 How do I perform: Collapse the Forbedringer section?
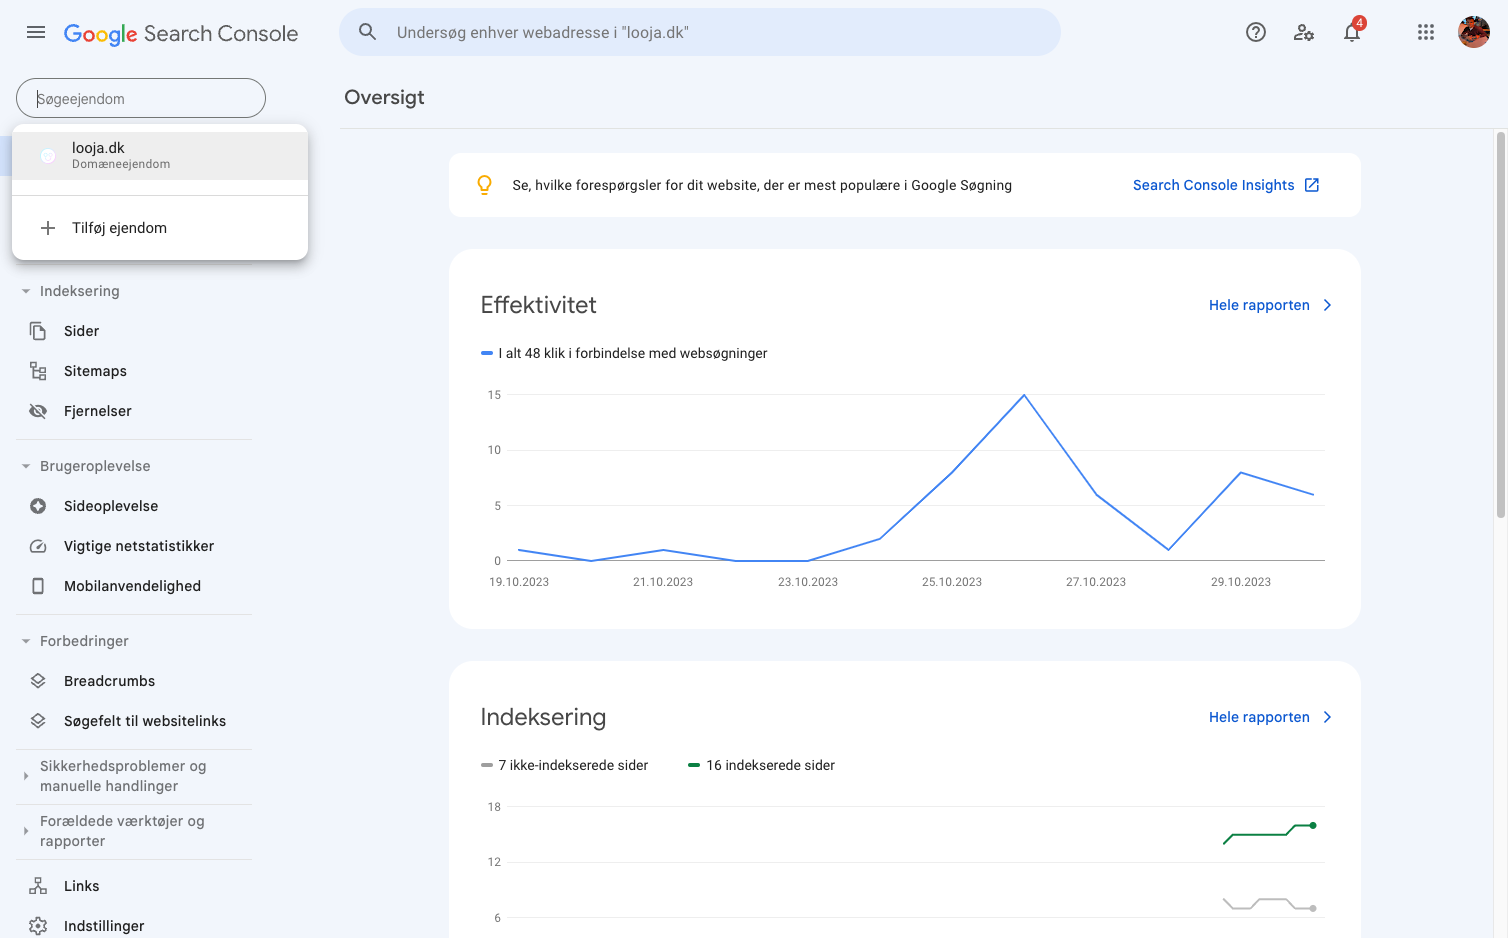point(26,641)
